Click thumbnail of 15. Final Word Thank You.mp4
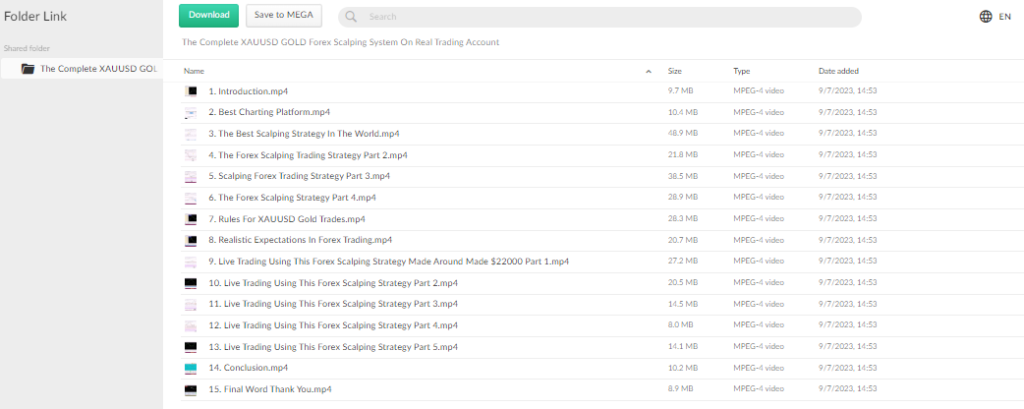 coord(191,390)
